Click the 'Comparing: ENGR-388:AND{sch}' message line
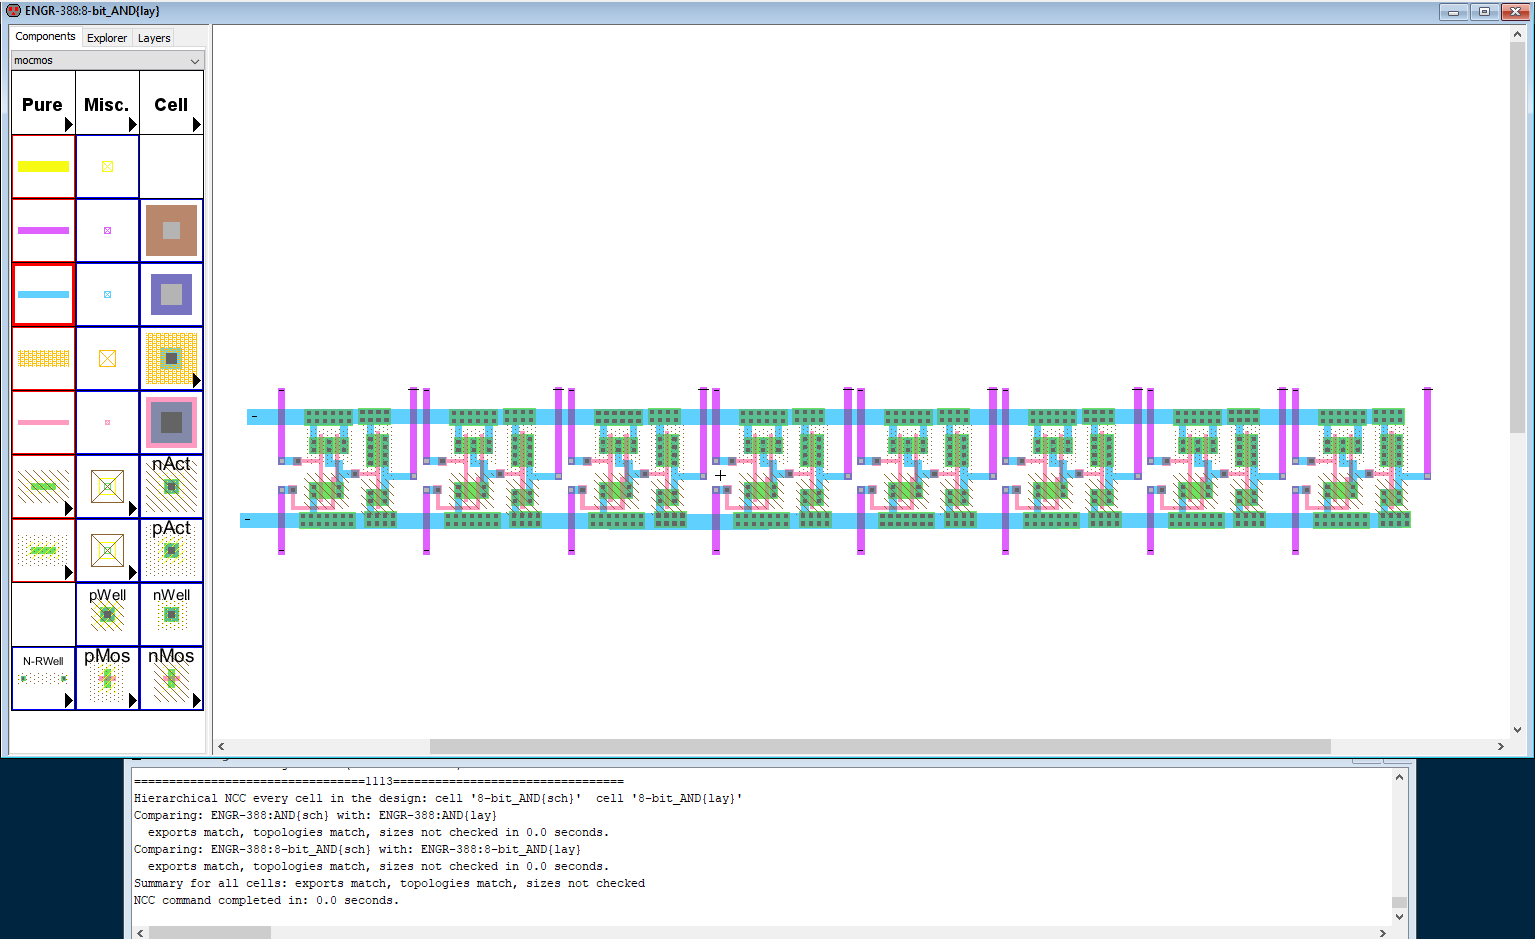1535x939 pixels. pyautogui.click(x=315, y=815)
